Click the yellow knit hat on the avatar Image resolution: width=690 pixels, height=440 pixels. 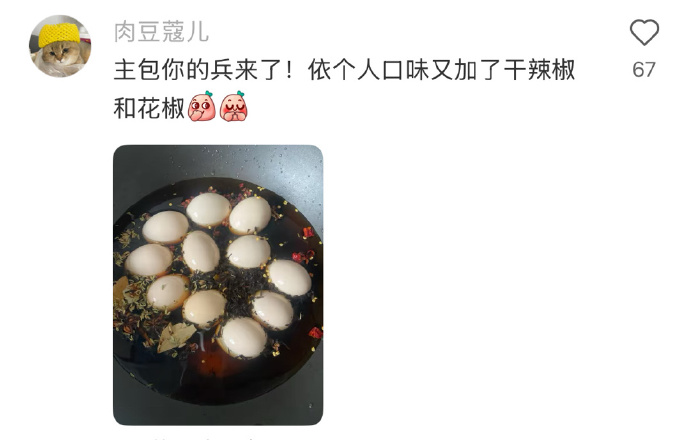pos(59,34)
